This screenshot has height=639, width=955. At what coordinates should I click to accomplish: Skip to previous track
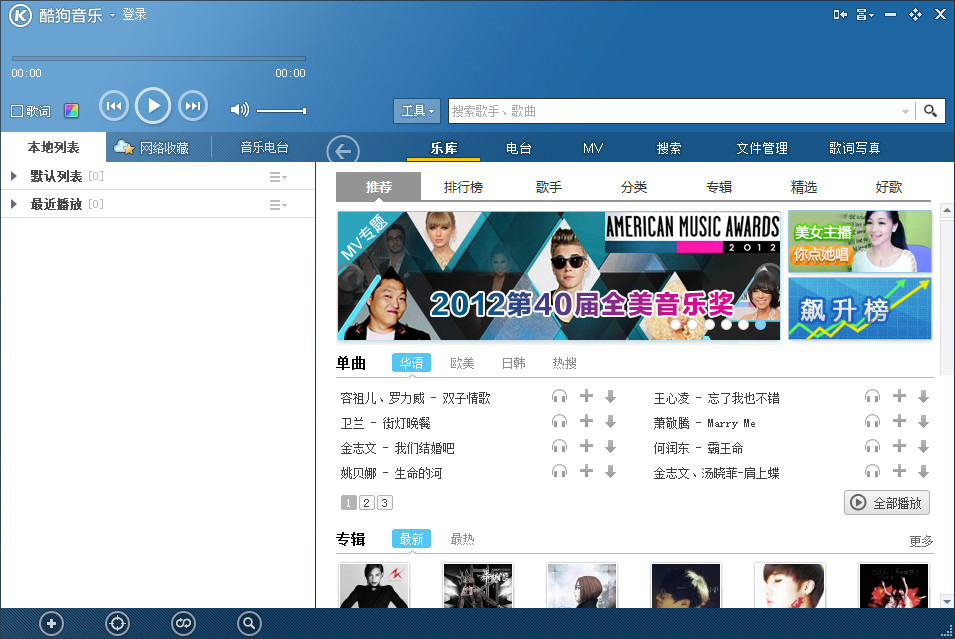point(114,106)
